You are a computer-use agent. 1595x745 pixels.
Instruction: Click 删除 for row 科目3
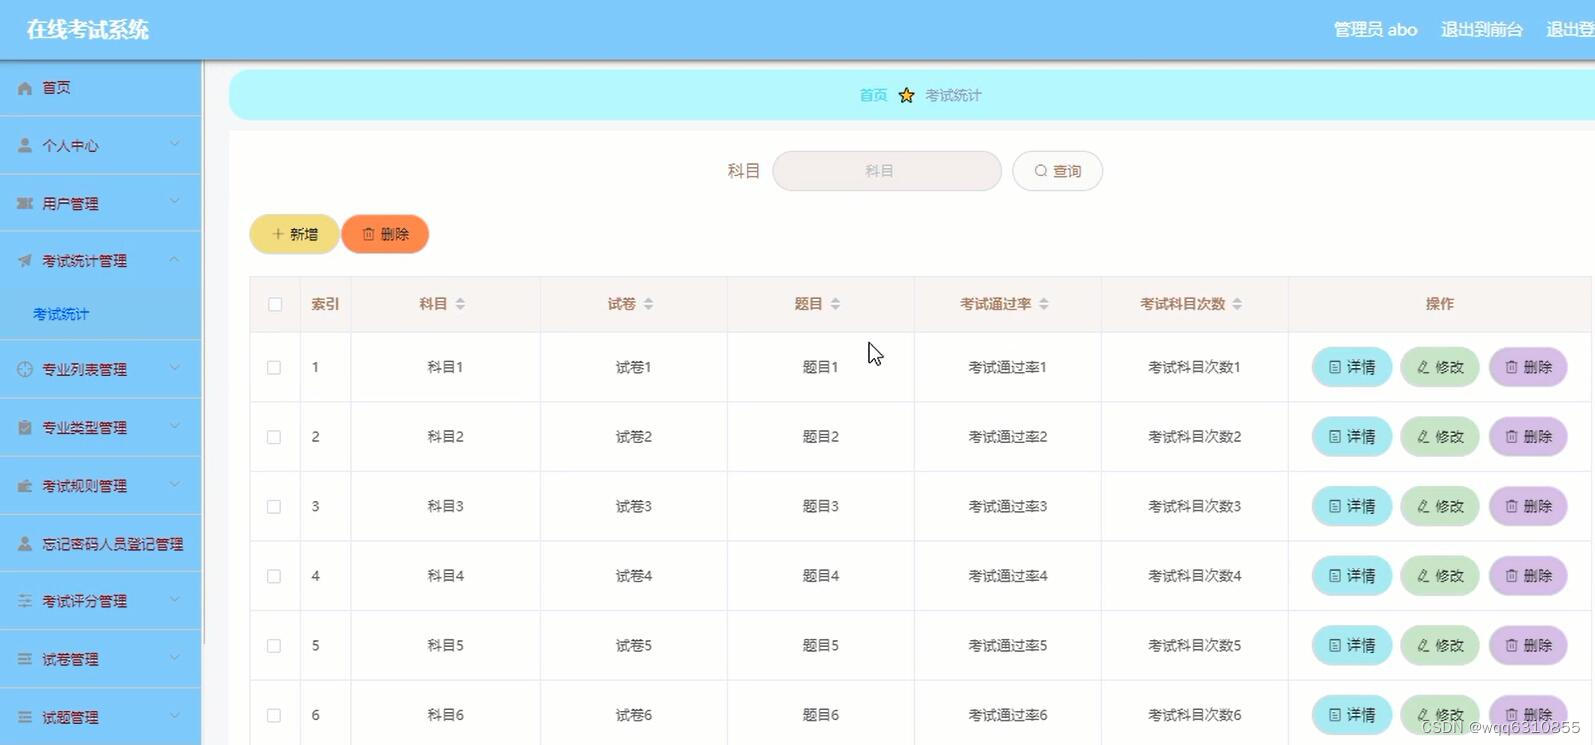click(x=1528, y=507)
